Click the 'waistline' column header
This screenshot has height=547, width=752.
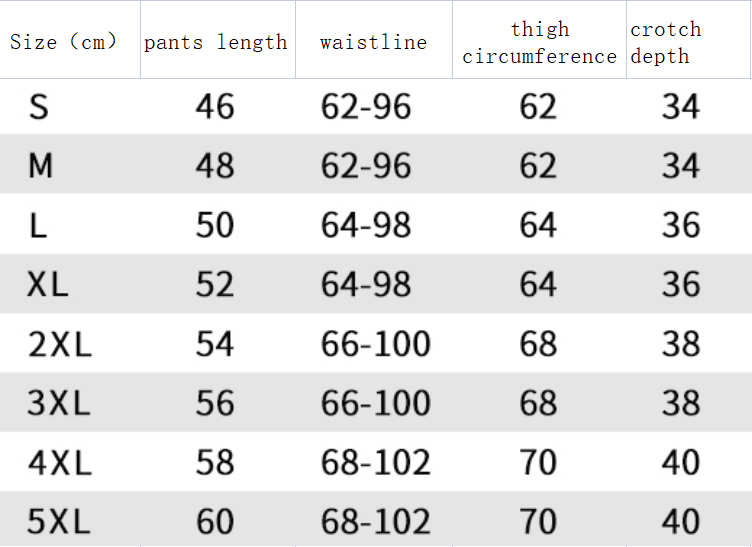coord(373,42)
